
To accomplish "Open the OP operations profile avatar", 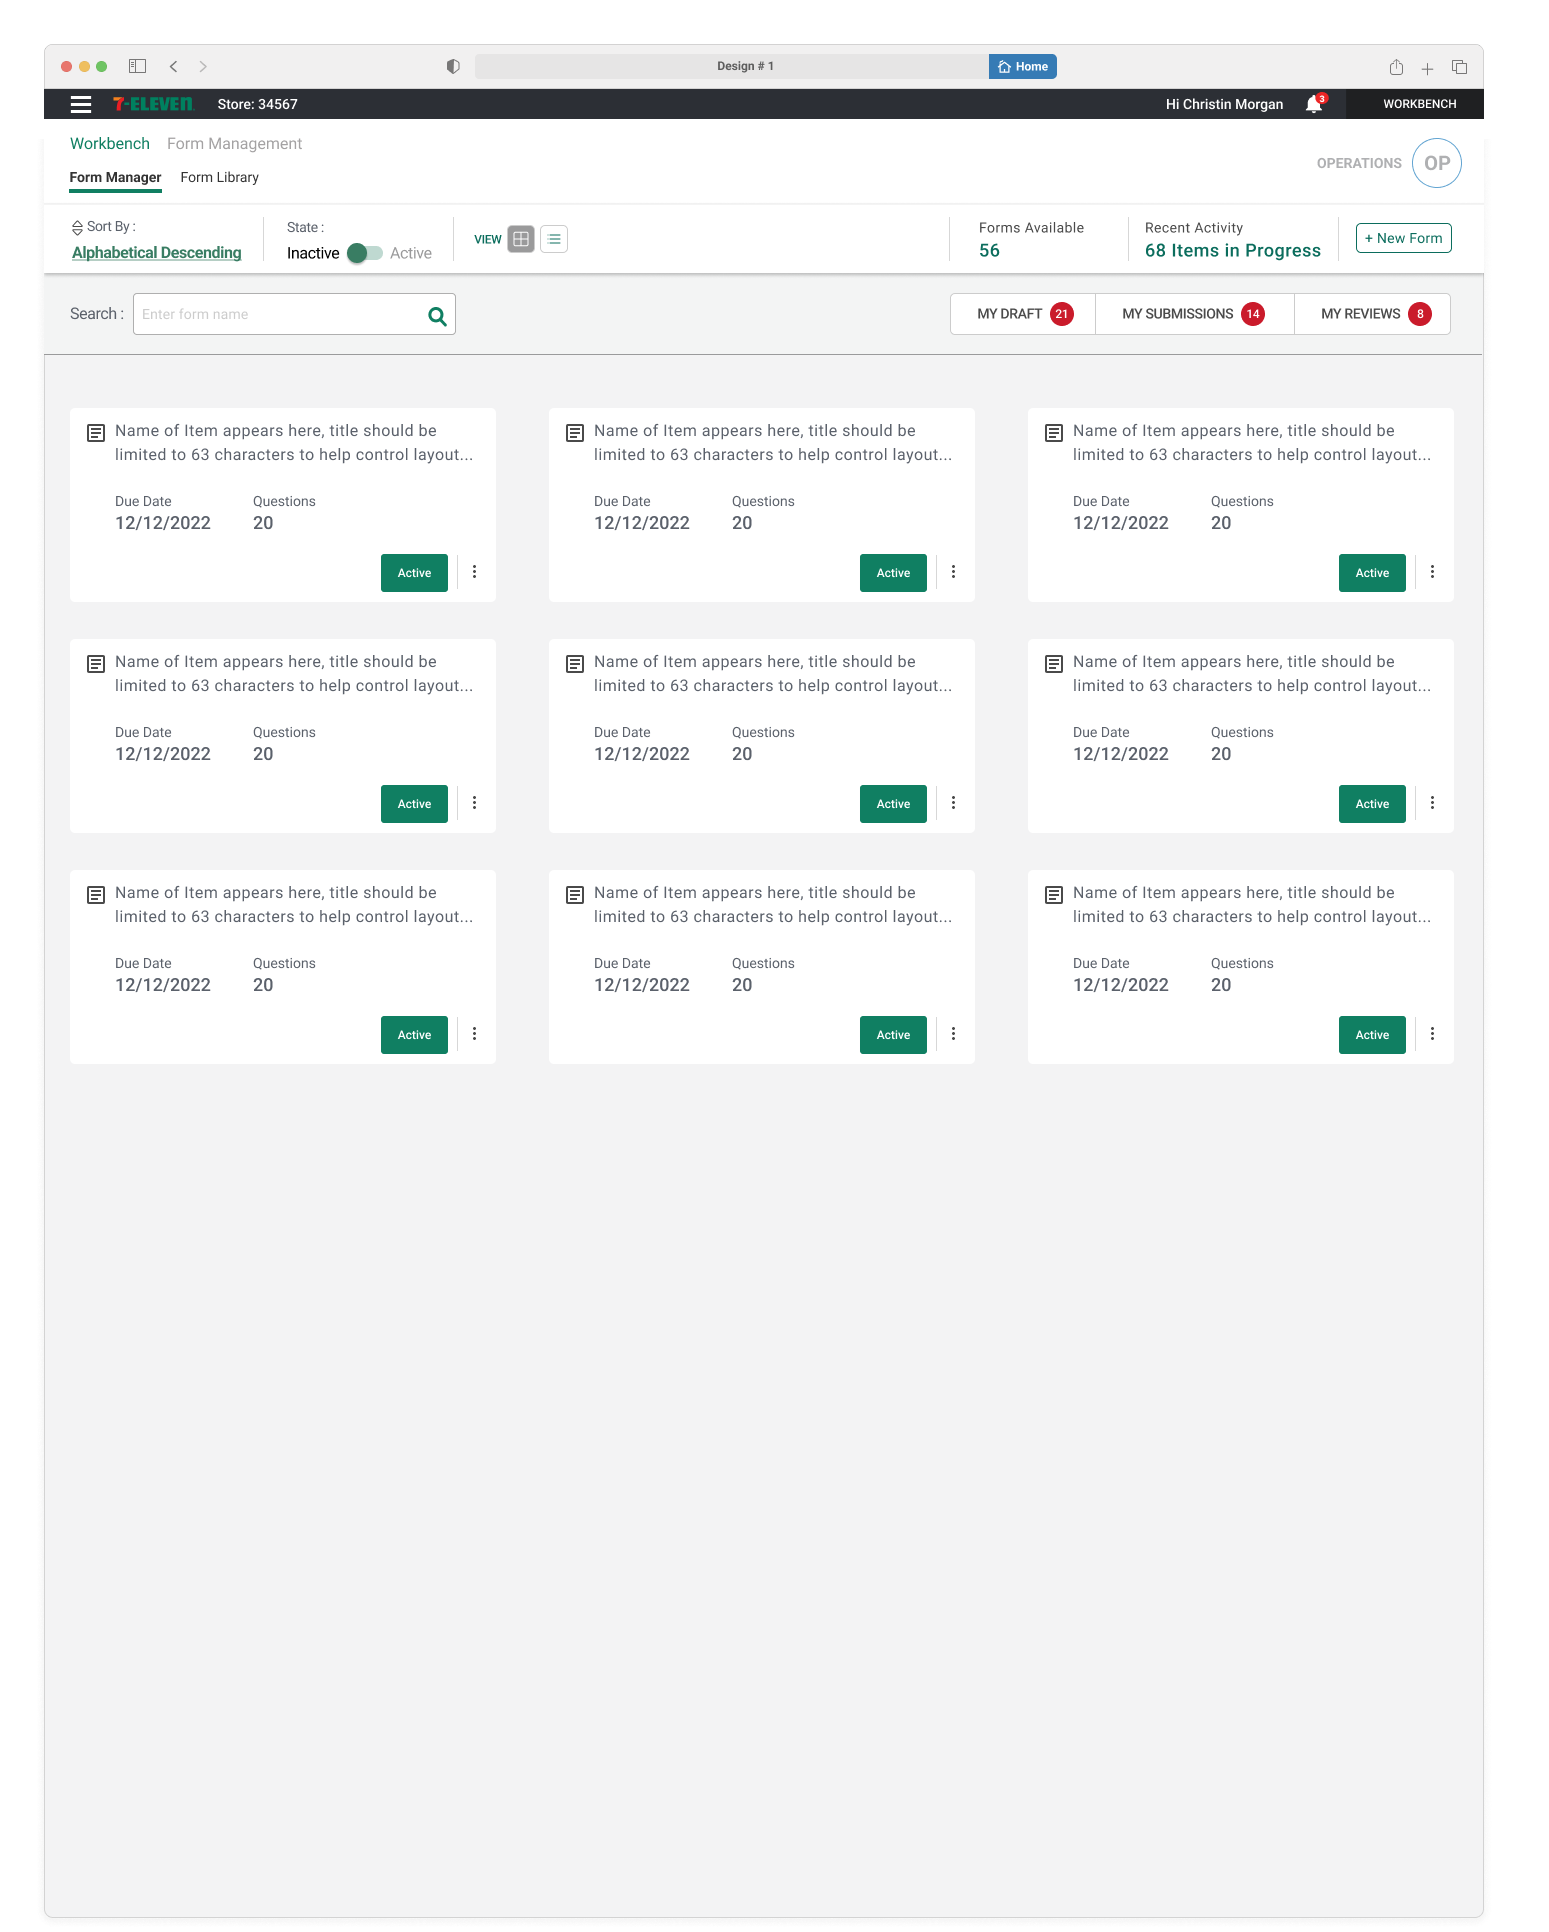I will click(1437, 163).
